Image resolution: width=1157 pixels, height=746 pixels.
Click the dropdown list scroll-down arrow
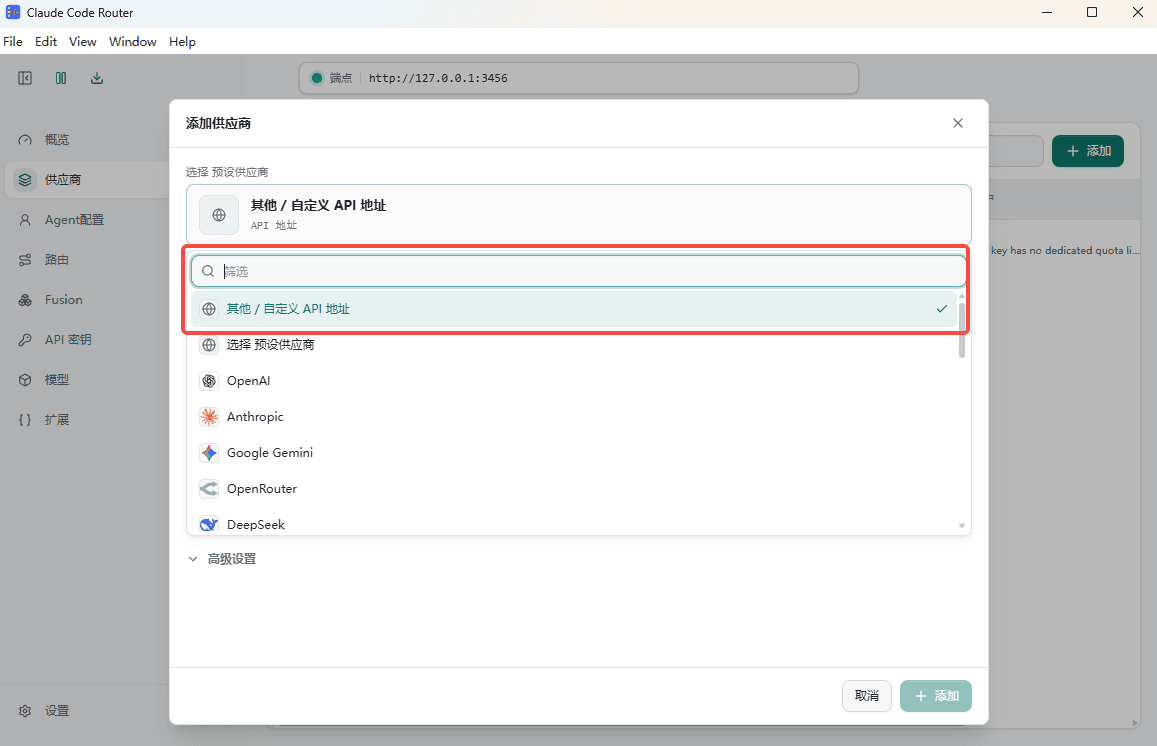coord(961,526)
